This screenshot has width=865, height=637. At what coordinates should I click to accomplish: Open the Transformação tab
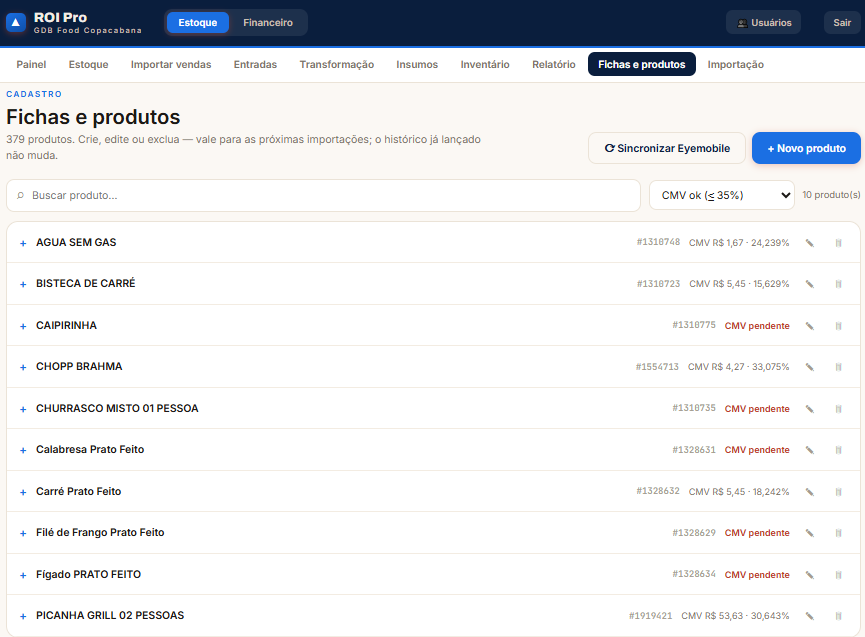point(337,65)
